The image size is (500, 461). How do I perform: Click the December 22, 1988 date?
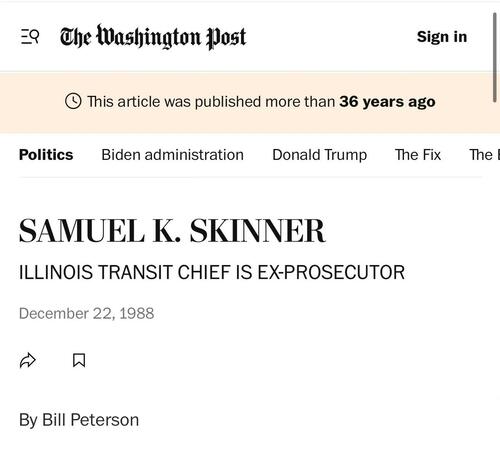click(x=86, y=313)
